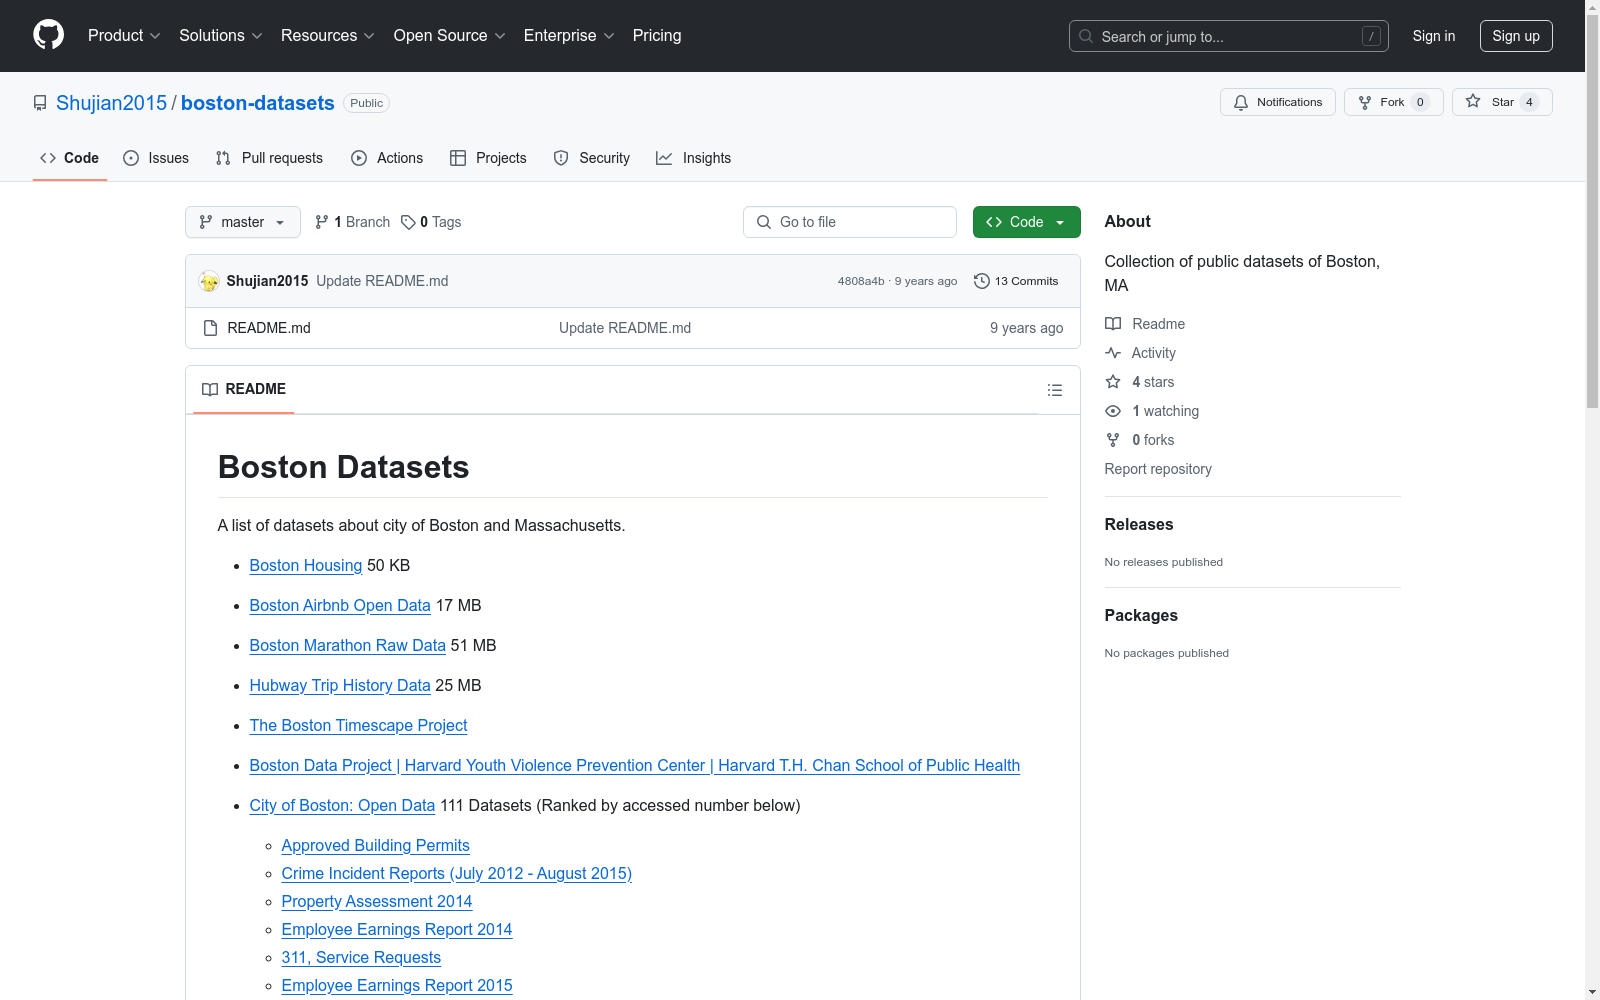This screenshot has height=1000, width=1600.
Task: Open Crime Incident Reports link
Action: coord(457,873)
